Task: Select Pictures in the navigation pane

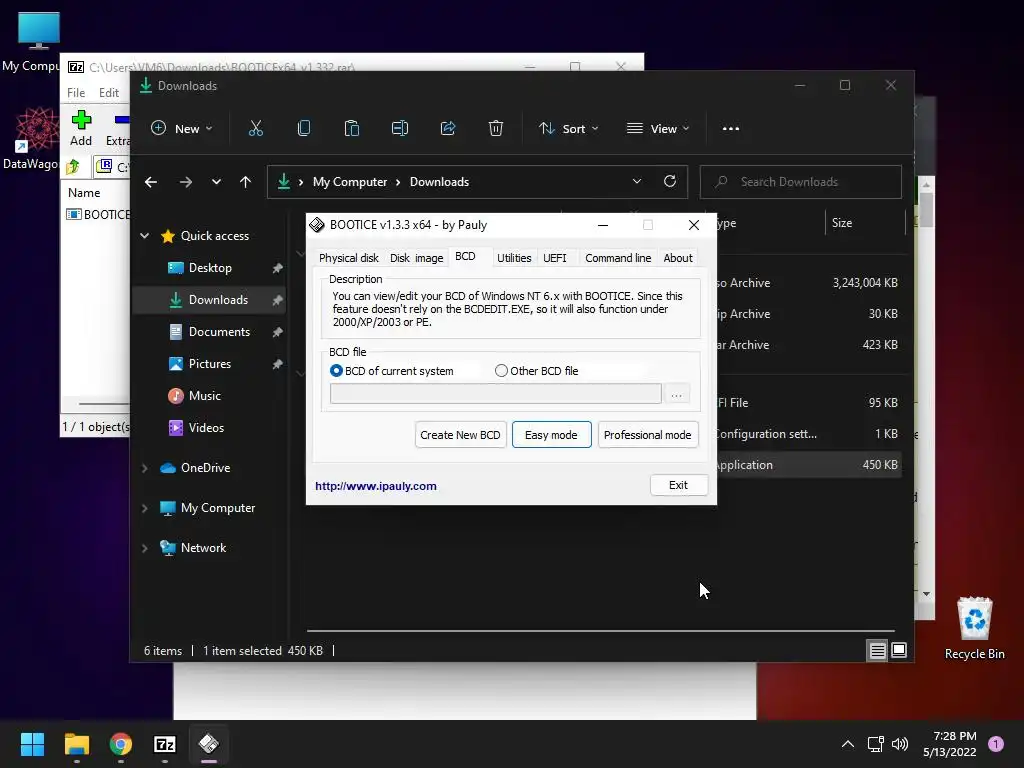Action: tap(209, 364)
